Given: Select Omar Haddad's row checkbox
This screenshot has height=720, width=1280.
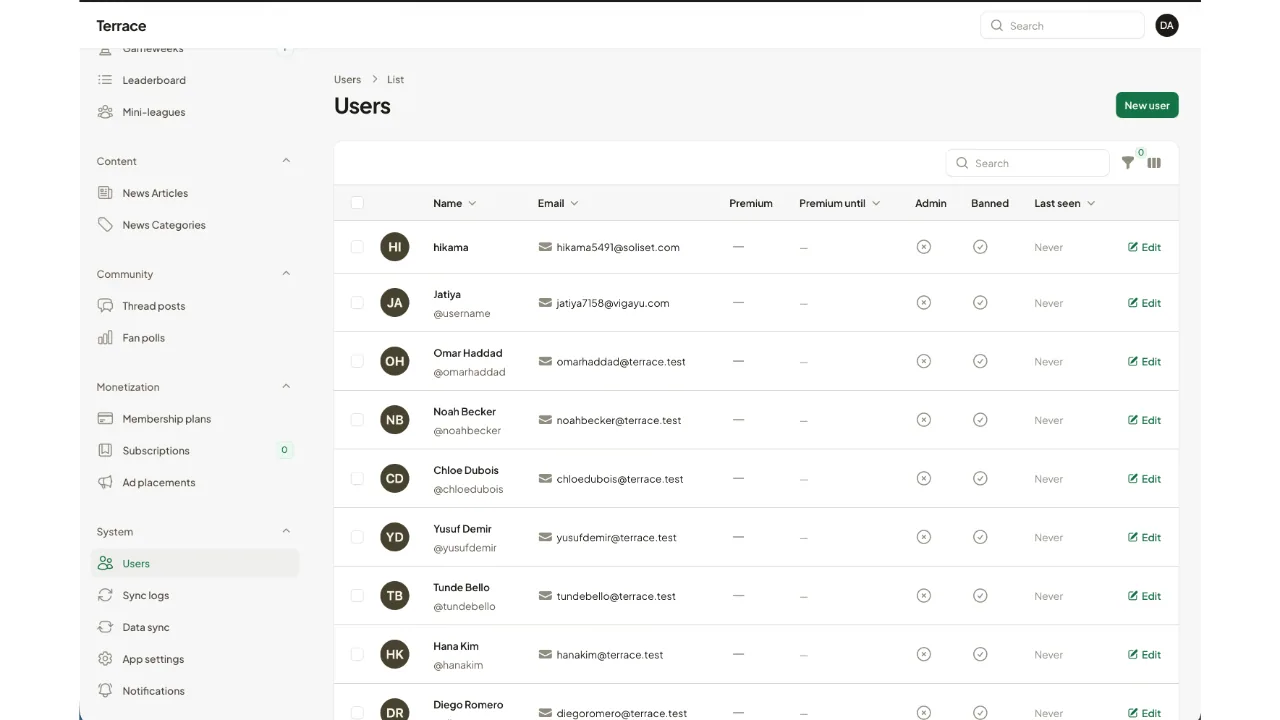Looking at the screenshot, I should click(x=357, y=361).
